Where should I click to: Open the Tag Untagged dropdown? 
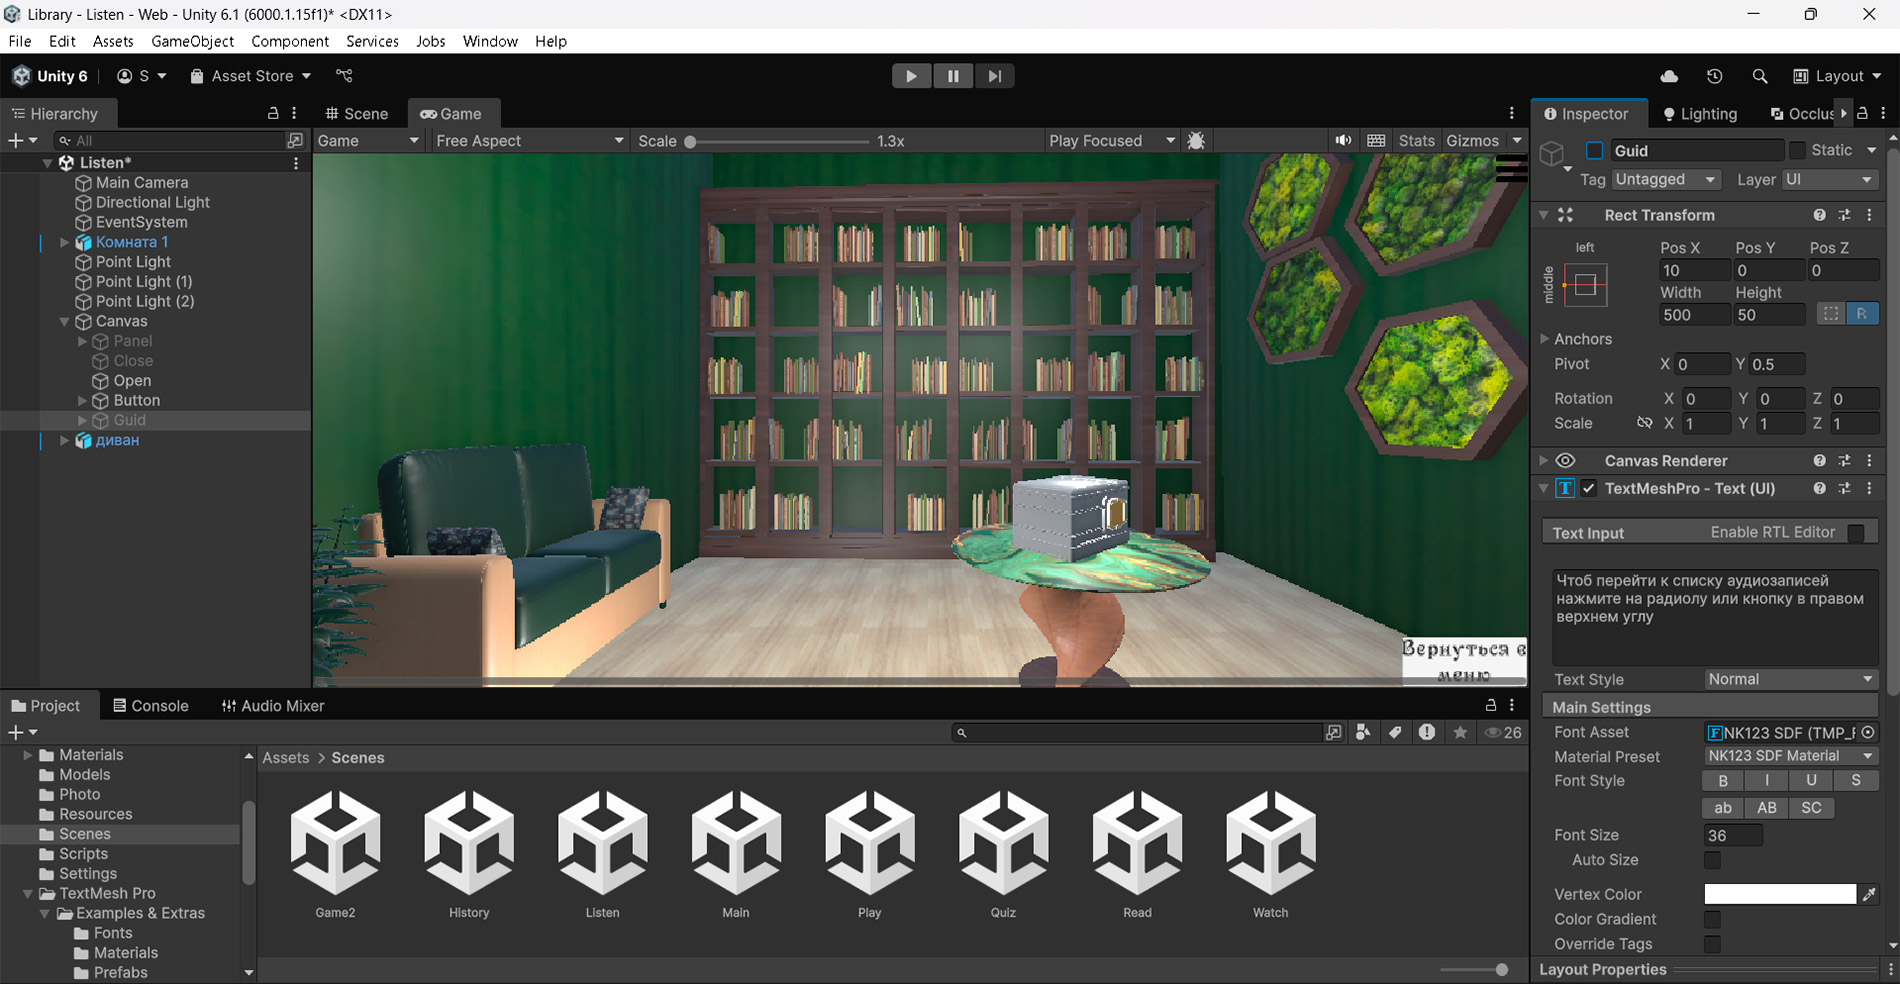click(x=1665, y=179)
